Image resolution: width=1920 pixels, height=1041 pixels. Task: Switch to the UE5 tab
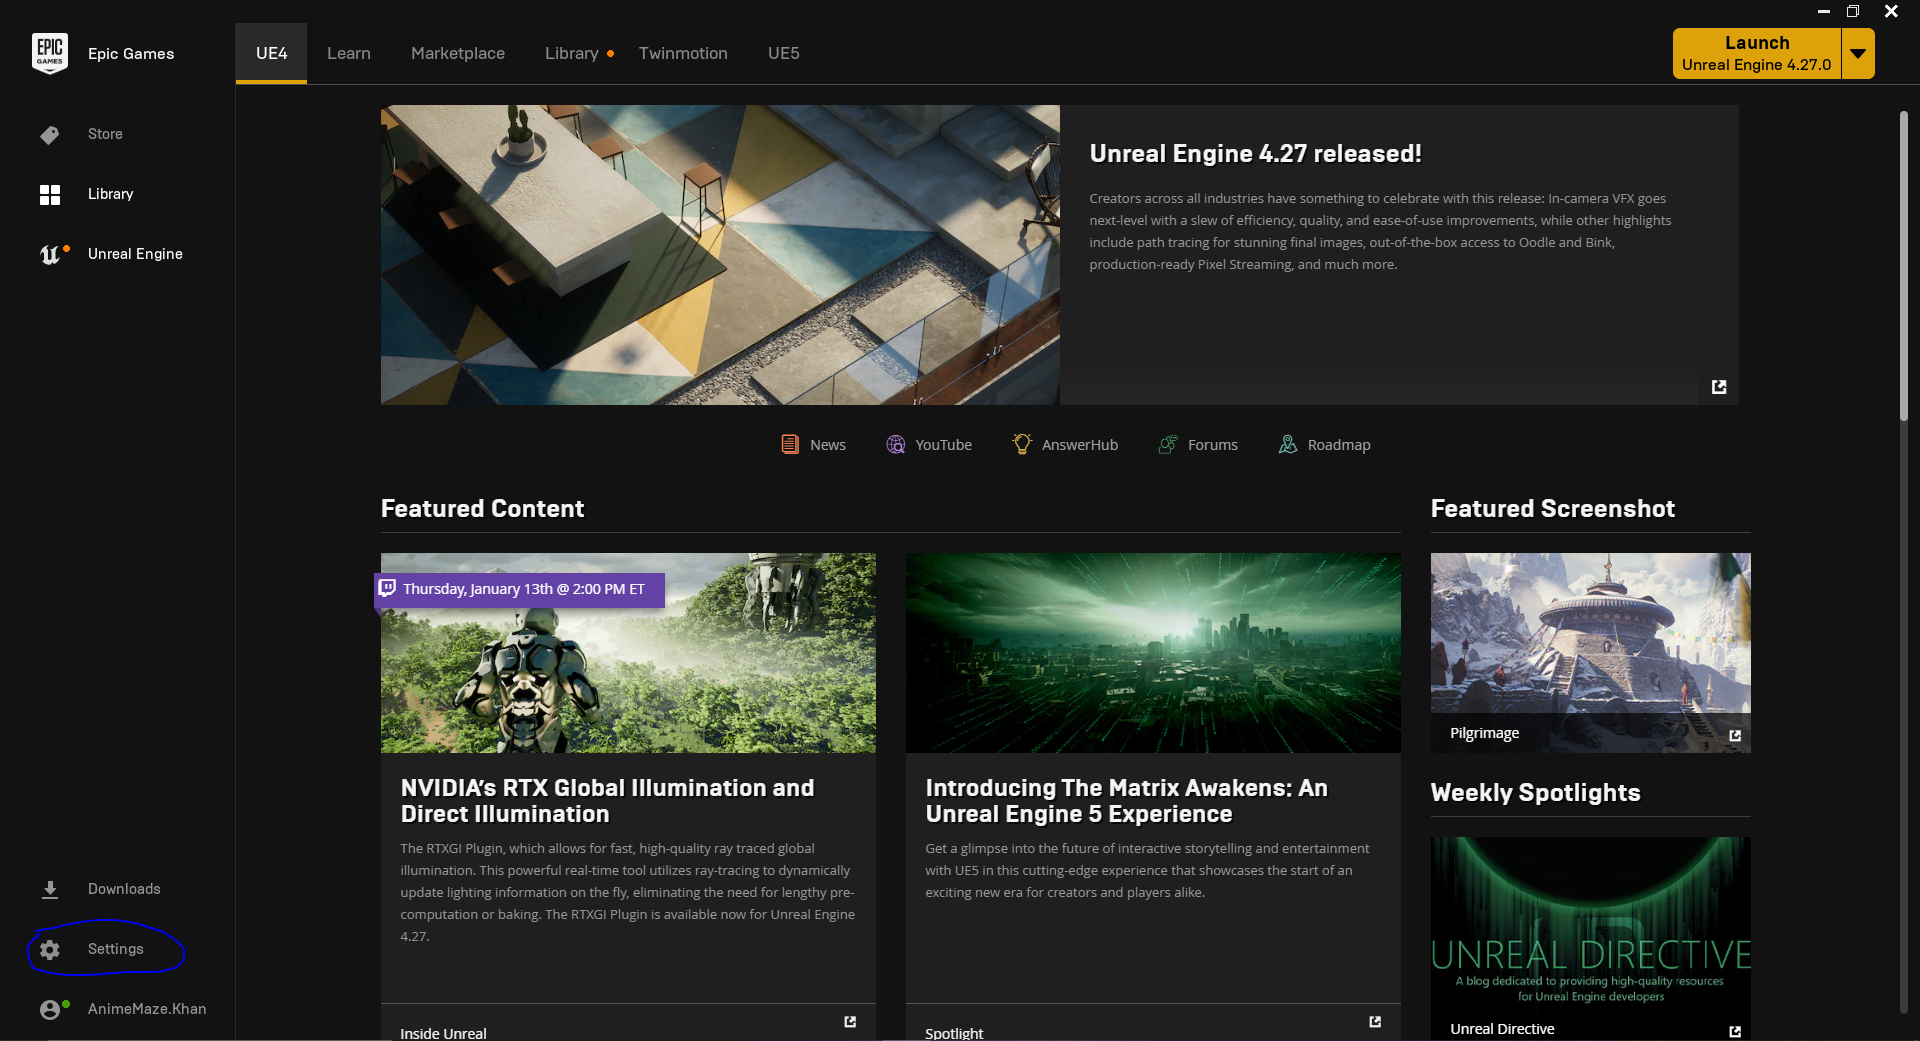pyautogui.click(x=784, y=53)
